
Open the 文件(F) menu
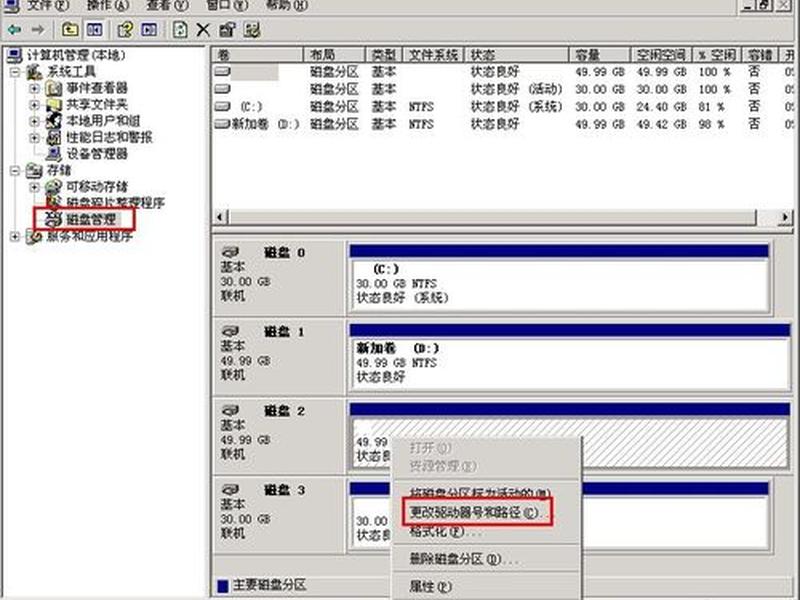[x=47, y=6]
